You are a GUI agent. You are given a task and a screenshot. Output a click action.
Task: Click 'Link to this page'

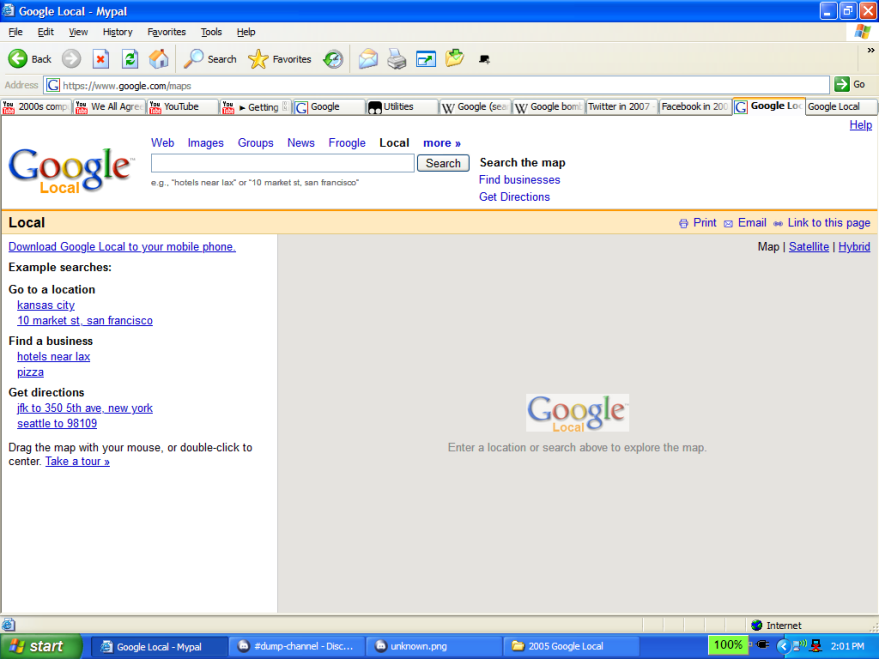[822, 223]
